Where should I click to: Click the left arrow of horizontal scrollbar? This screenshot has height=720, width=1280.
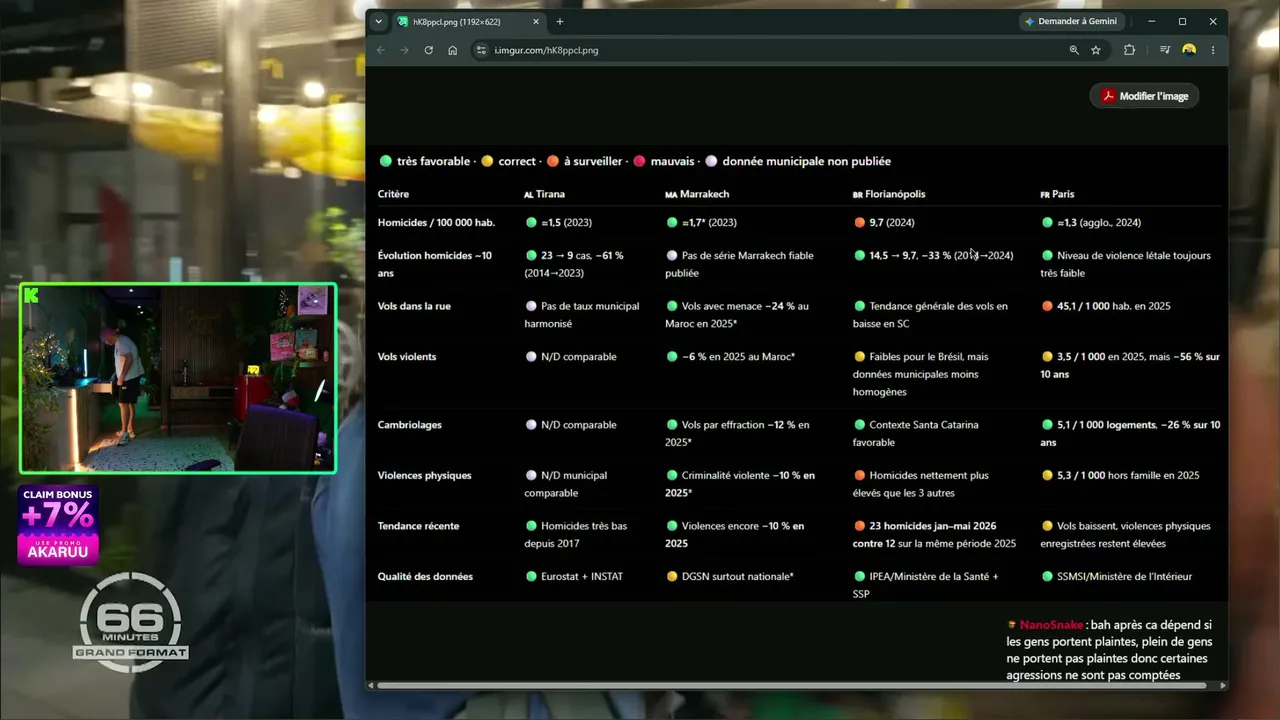[372, 686]
